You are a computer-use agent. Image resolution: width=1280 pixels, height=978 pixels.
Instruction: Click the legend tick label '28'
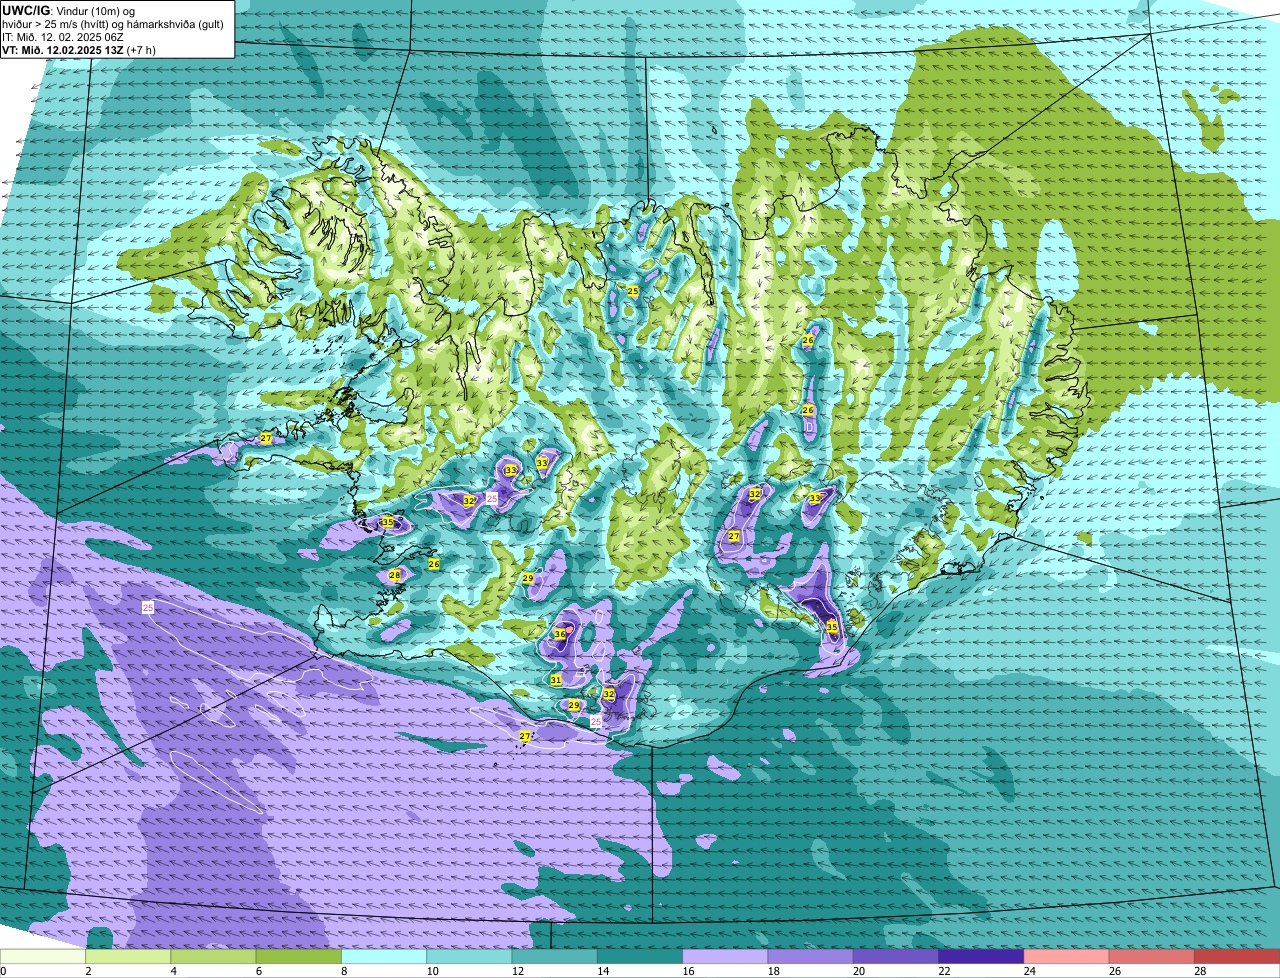tap(1198, 971)
